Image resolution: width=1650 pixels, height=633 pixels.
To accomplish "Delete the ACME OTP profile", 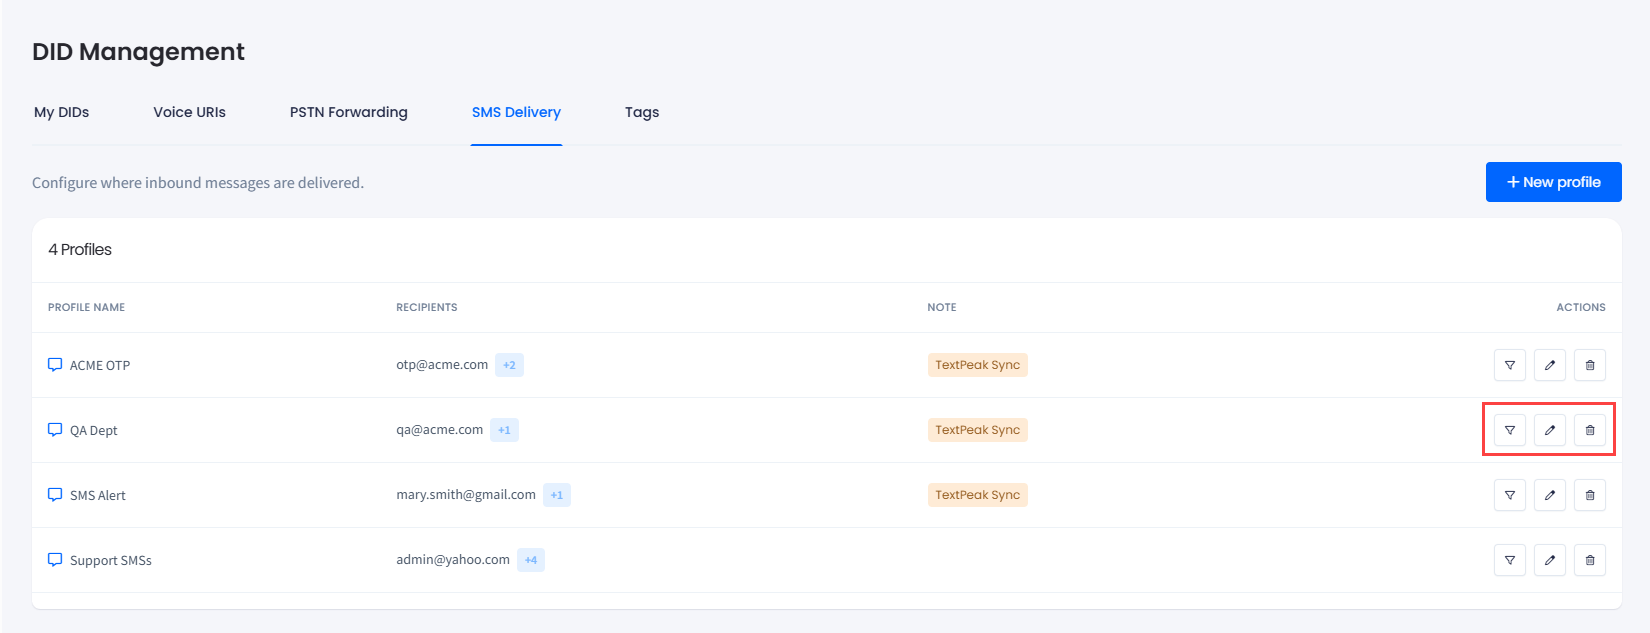I will [1590, 365].
